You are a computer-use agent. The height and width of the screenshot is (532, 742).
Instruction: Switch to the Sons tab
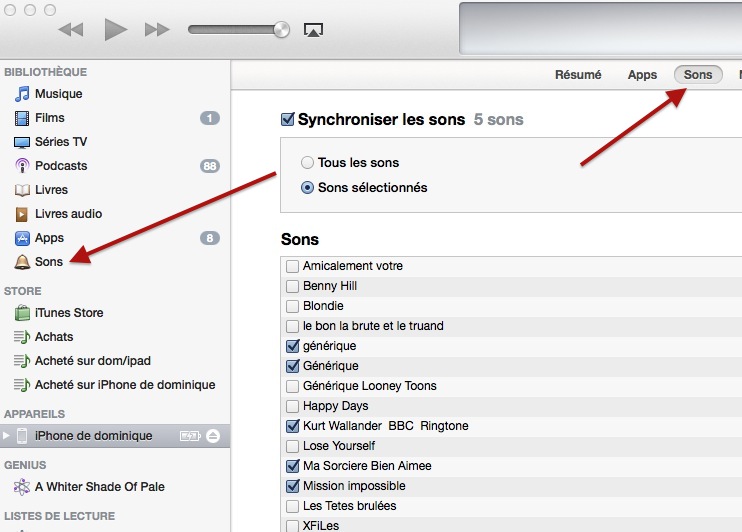click(x=698, y=75)
